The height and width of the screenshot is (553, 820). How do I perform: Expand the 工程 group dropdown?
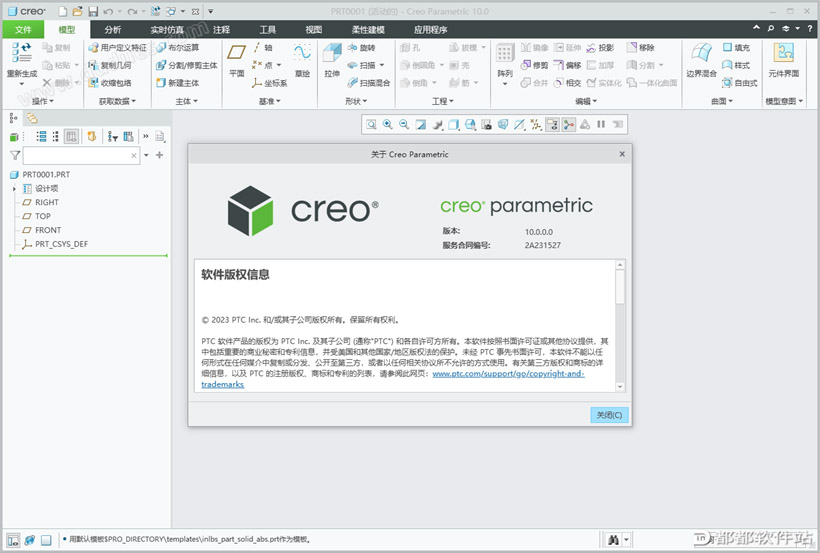click(x=443, y=101)
